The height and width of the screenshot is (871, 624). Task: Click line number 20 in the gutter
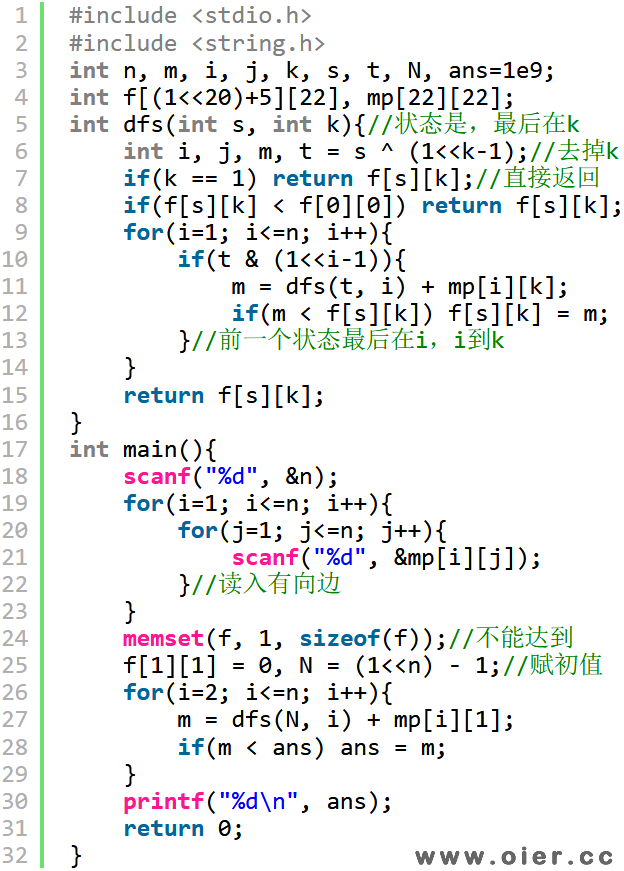[14, 530]
